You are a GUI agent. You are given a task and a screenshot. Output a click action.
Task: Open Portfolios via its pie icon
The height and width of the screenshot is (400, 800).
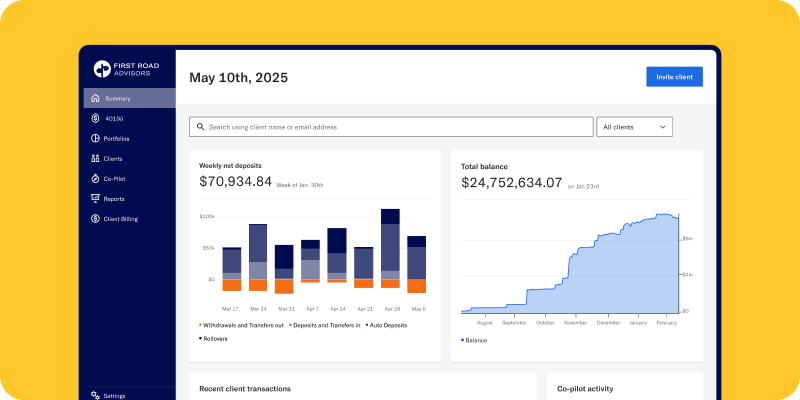click(95, 138)
